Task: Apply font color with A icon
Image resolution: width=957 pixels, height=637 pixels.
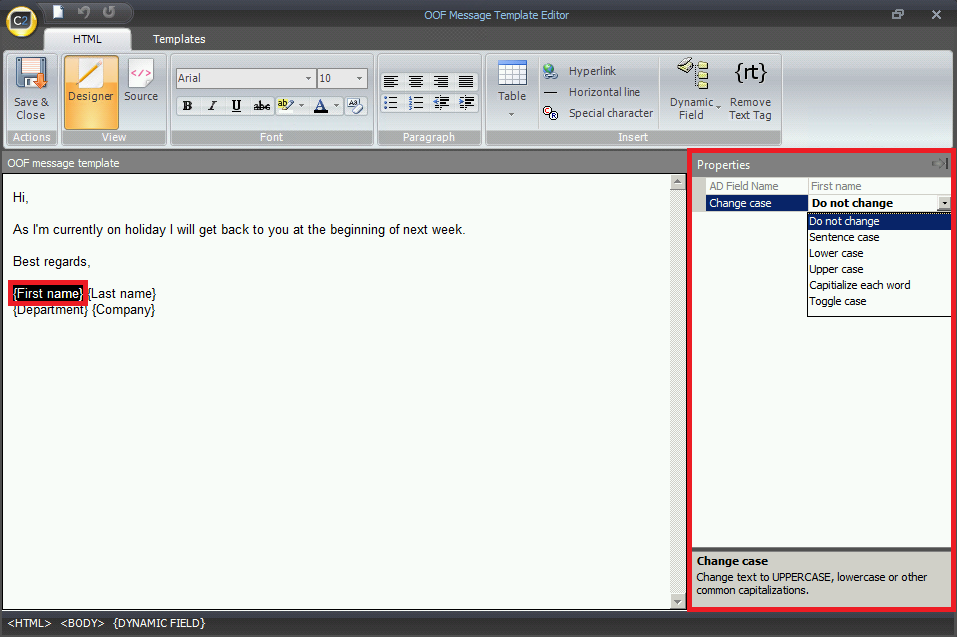Action: pyautogui.click(x=320, y=106)
